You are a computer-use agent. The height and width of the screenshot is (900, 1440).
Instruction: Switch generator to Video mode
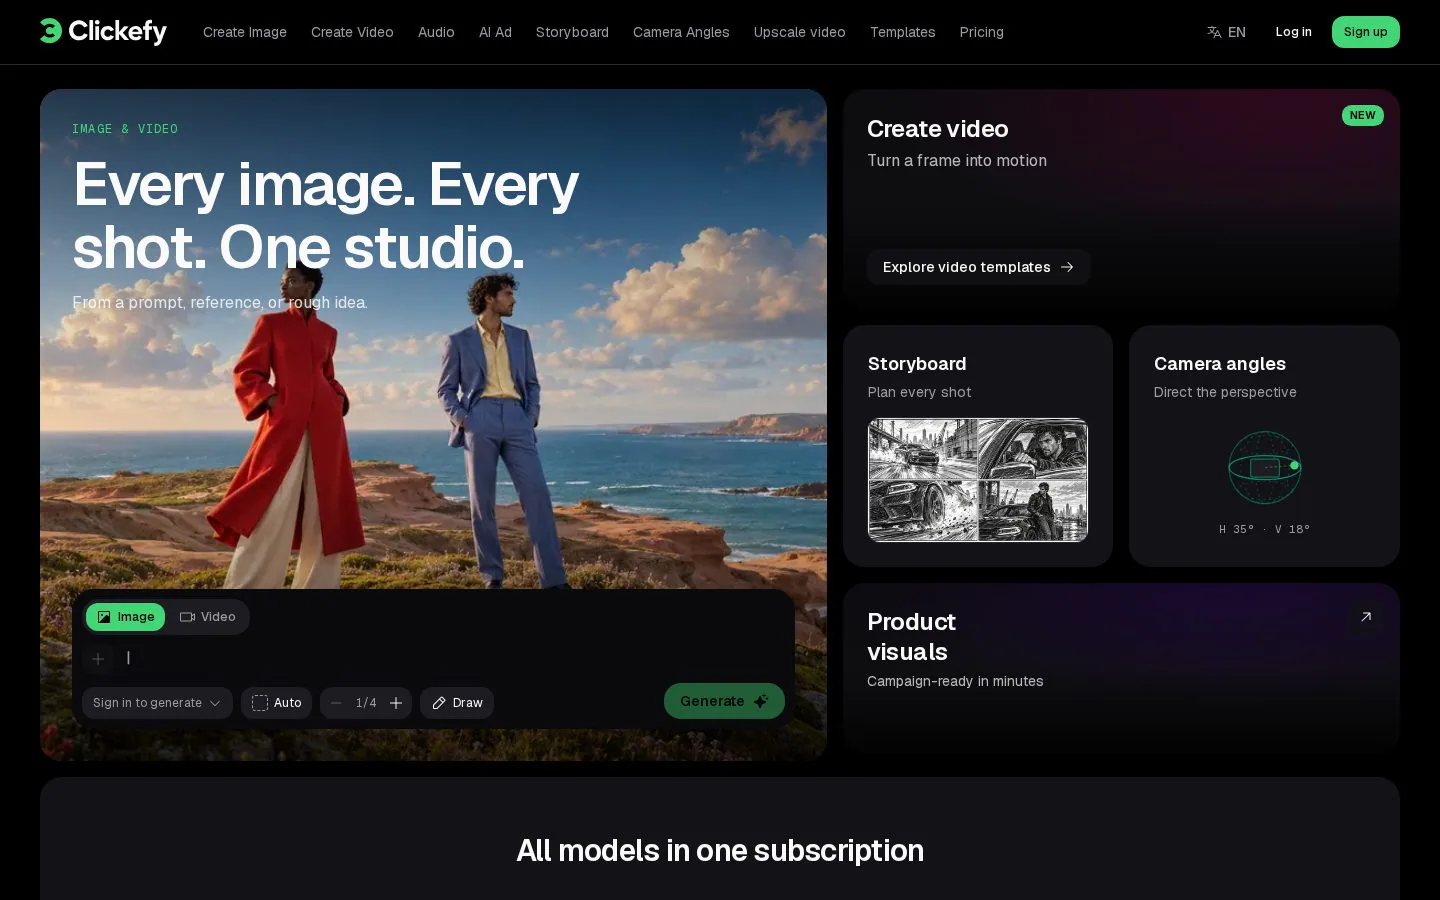point(208,617)
